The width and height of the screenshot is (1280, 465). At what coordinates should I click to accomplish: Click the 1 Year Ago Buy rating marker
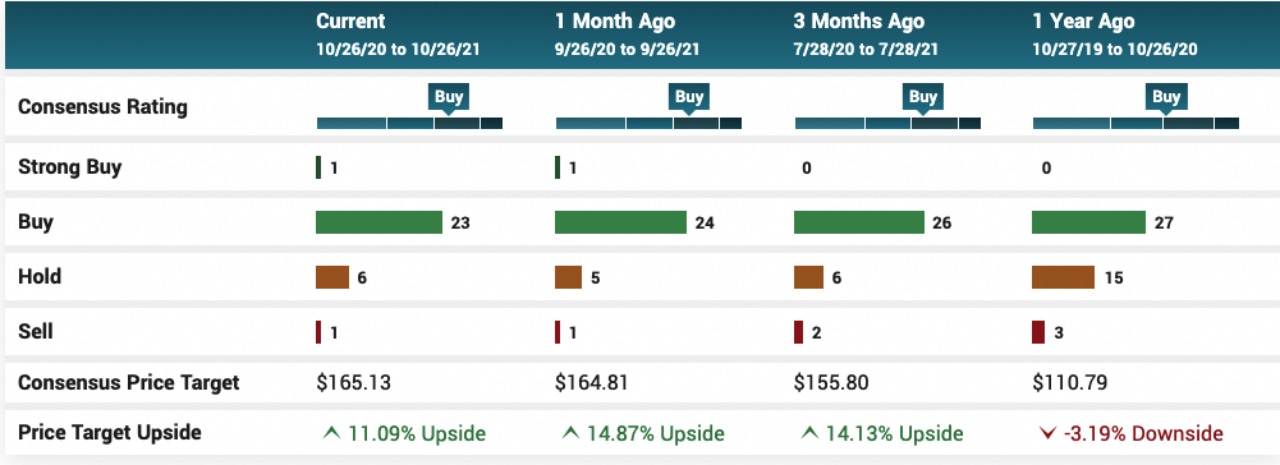[1166, 97]
